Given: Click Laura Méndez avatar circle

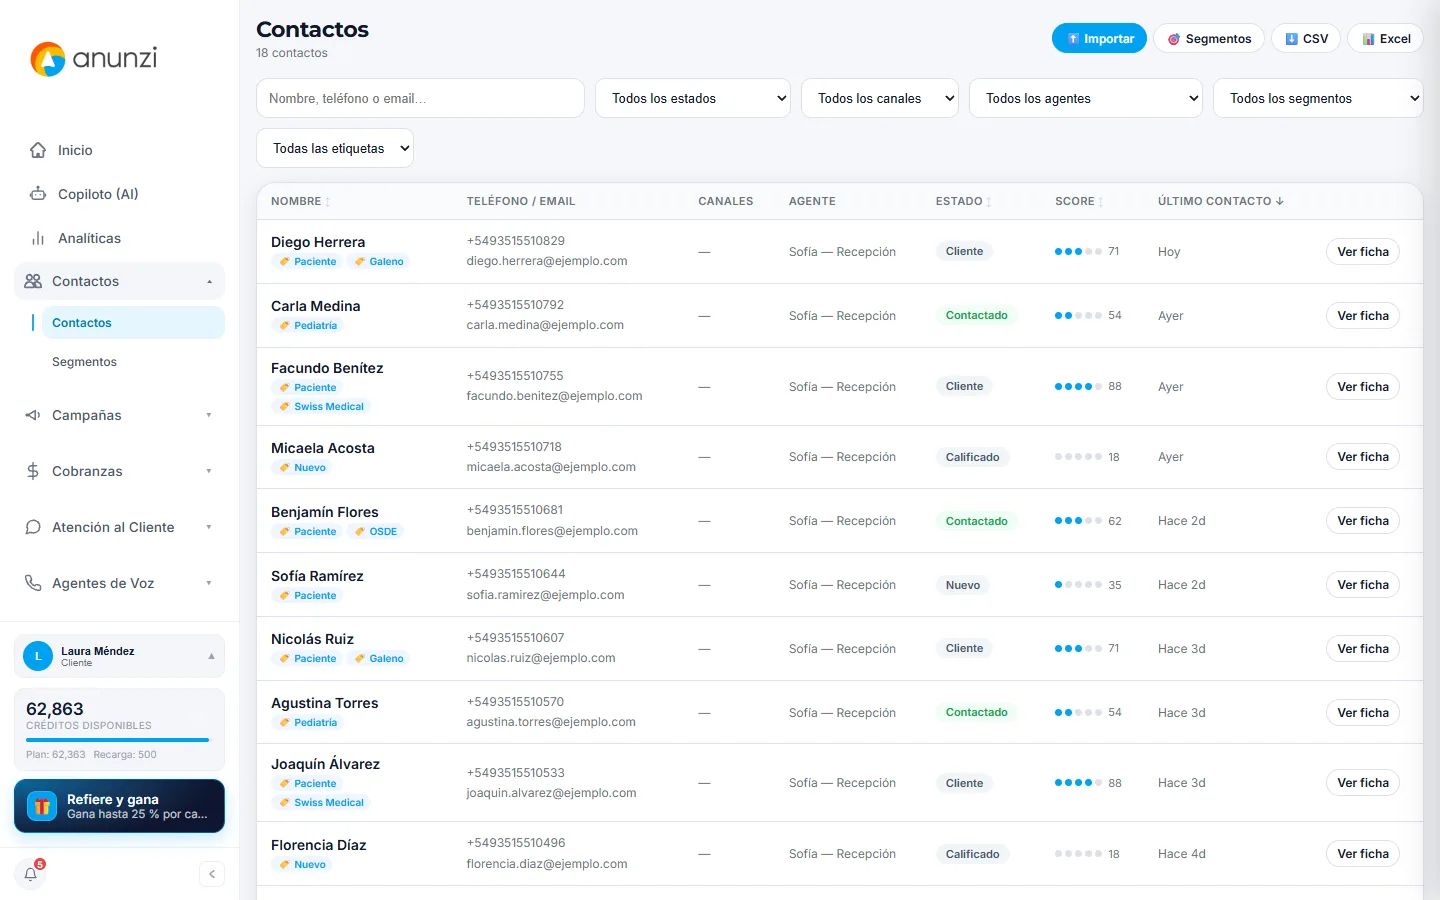Looking at the screenshot, I should point(38,656).
